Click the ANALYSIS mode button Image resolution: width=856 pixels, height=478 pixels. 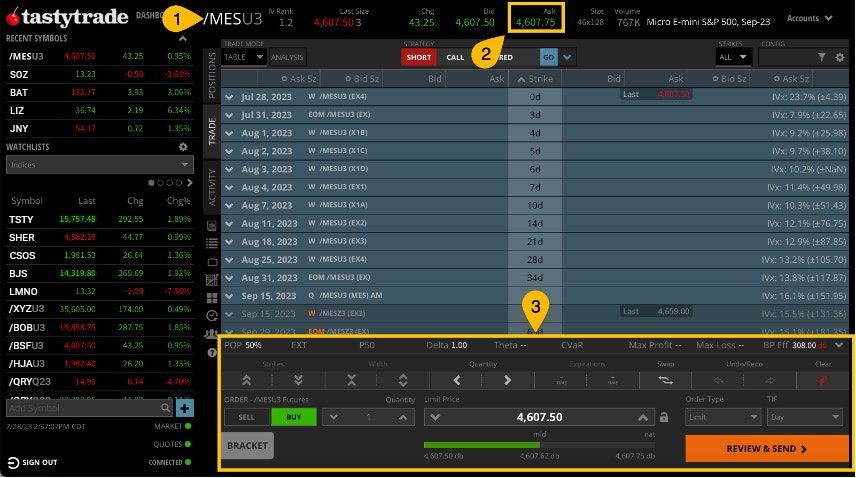point(287,57)
